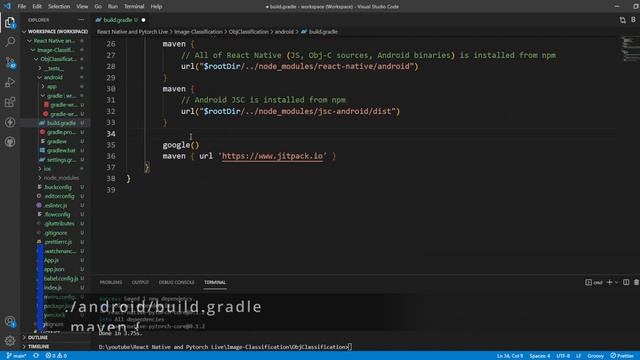This screenshot has width=640, height=360.
Task: Switch to the OUTPUT panel tab
Action: 140,282
